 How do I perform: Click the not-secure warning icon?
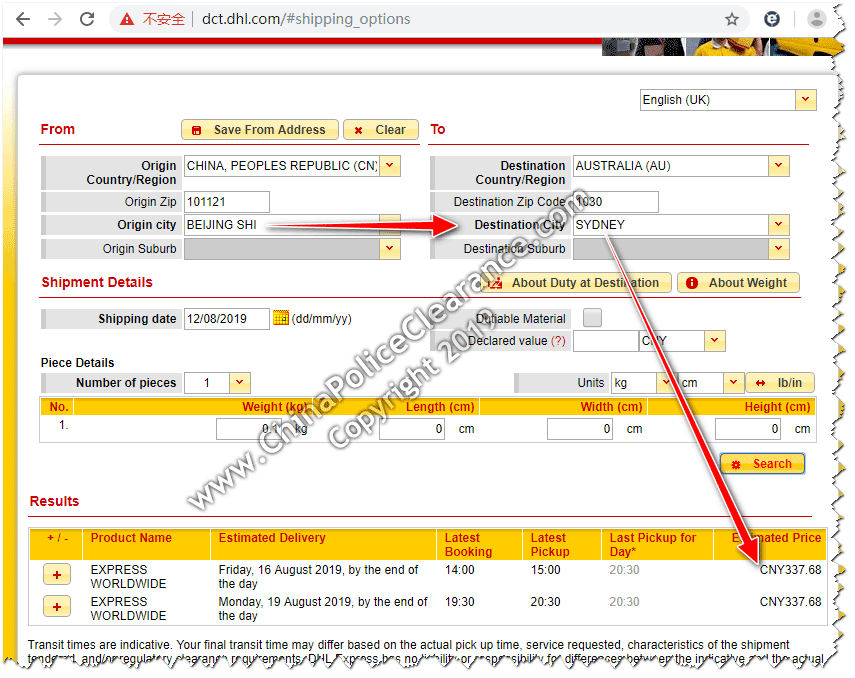(x=127, y=20)
